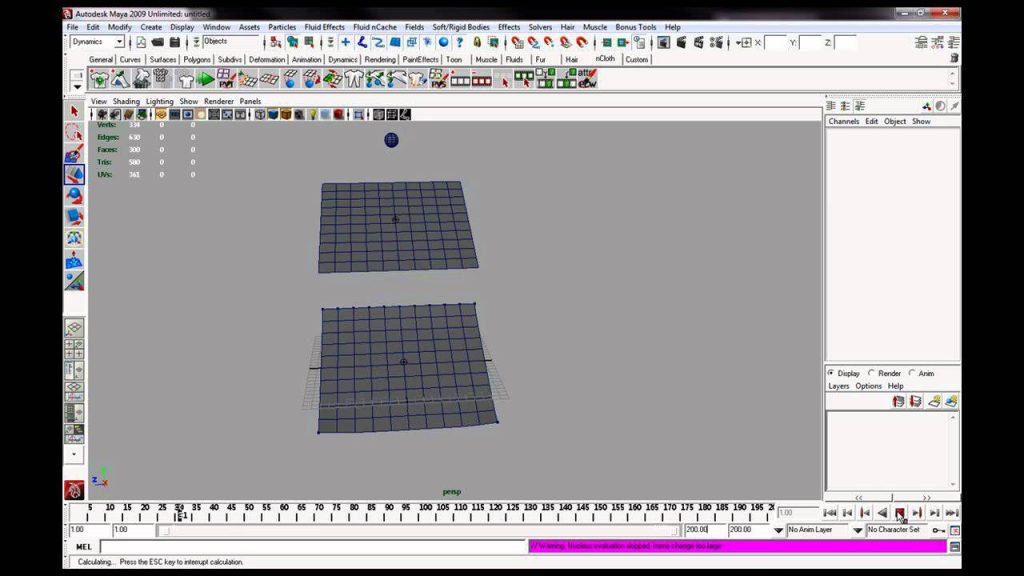
Task: Click the current time marker on timeline
Action: point(179,513)
